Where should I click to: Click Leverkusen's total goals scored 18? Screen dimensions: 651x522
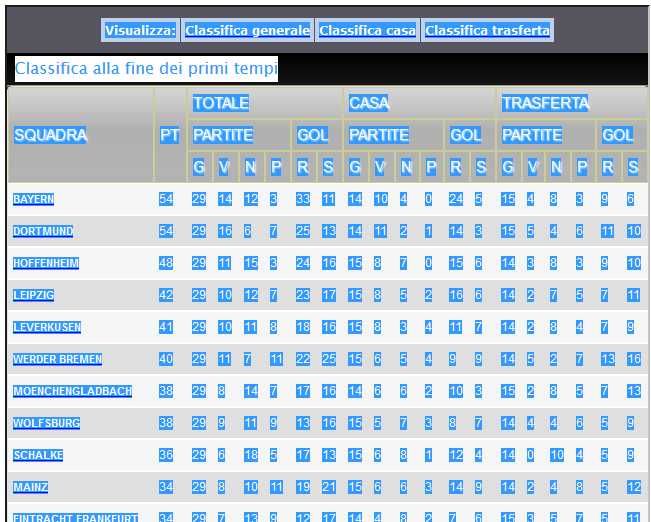[303, 327]
